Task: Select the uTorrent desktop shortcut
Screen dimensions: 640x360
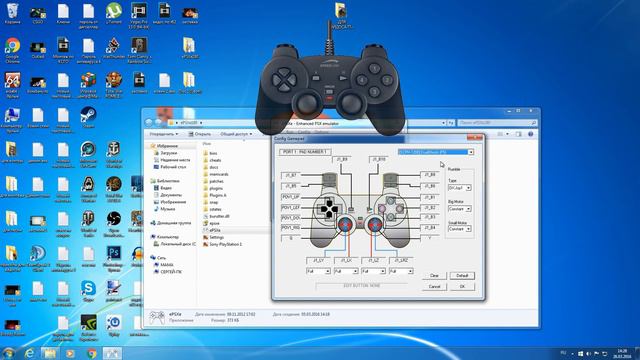Action: point(114,14)
